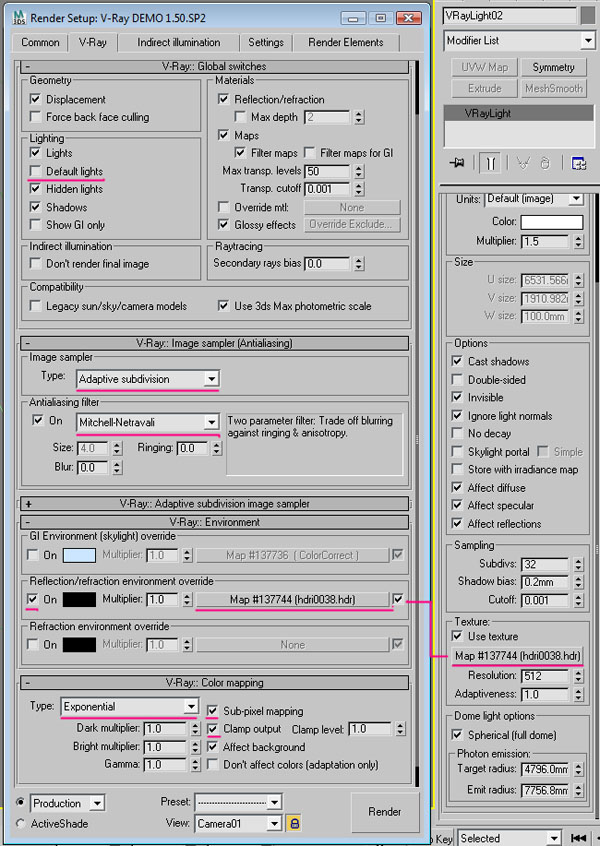Collapse the V-Ray Global switches rollout
Image resolution: width=600 pixels, height=846 pixels.
click(214, 66)
